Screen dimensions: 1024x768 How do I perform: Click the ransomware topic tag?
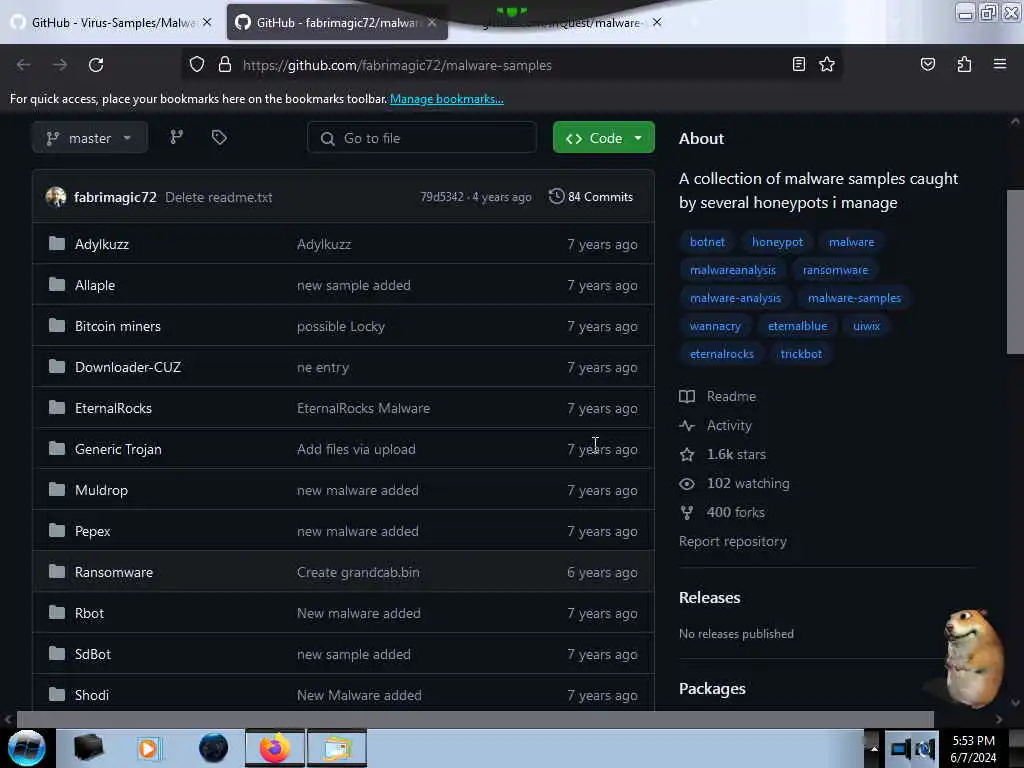pos(835,270)
